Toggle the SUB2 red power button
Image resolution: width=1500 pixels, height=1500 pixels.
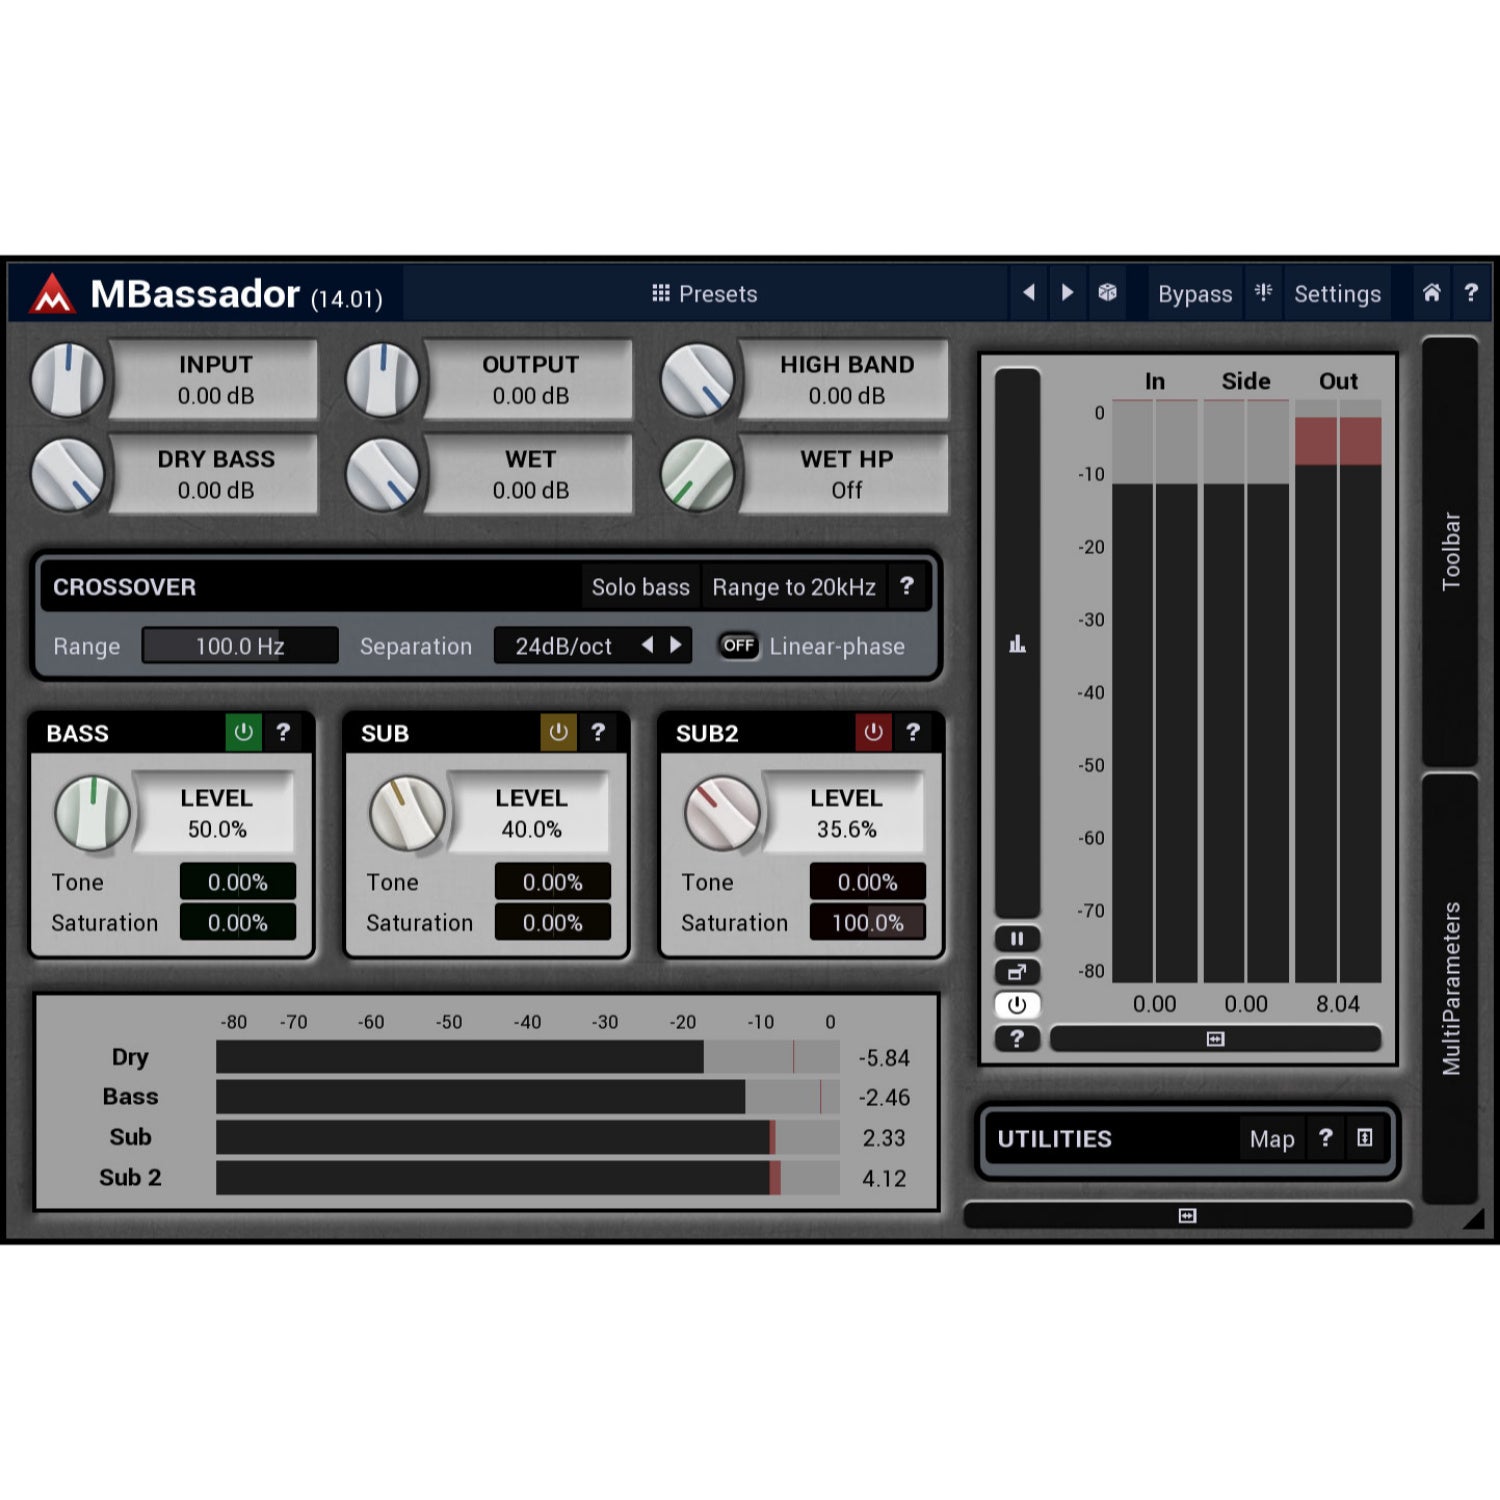coord(873,733)
